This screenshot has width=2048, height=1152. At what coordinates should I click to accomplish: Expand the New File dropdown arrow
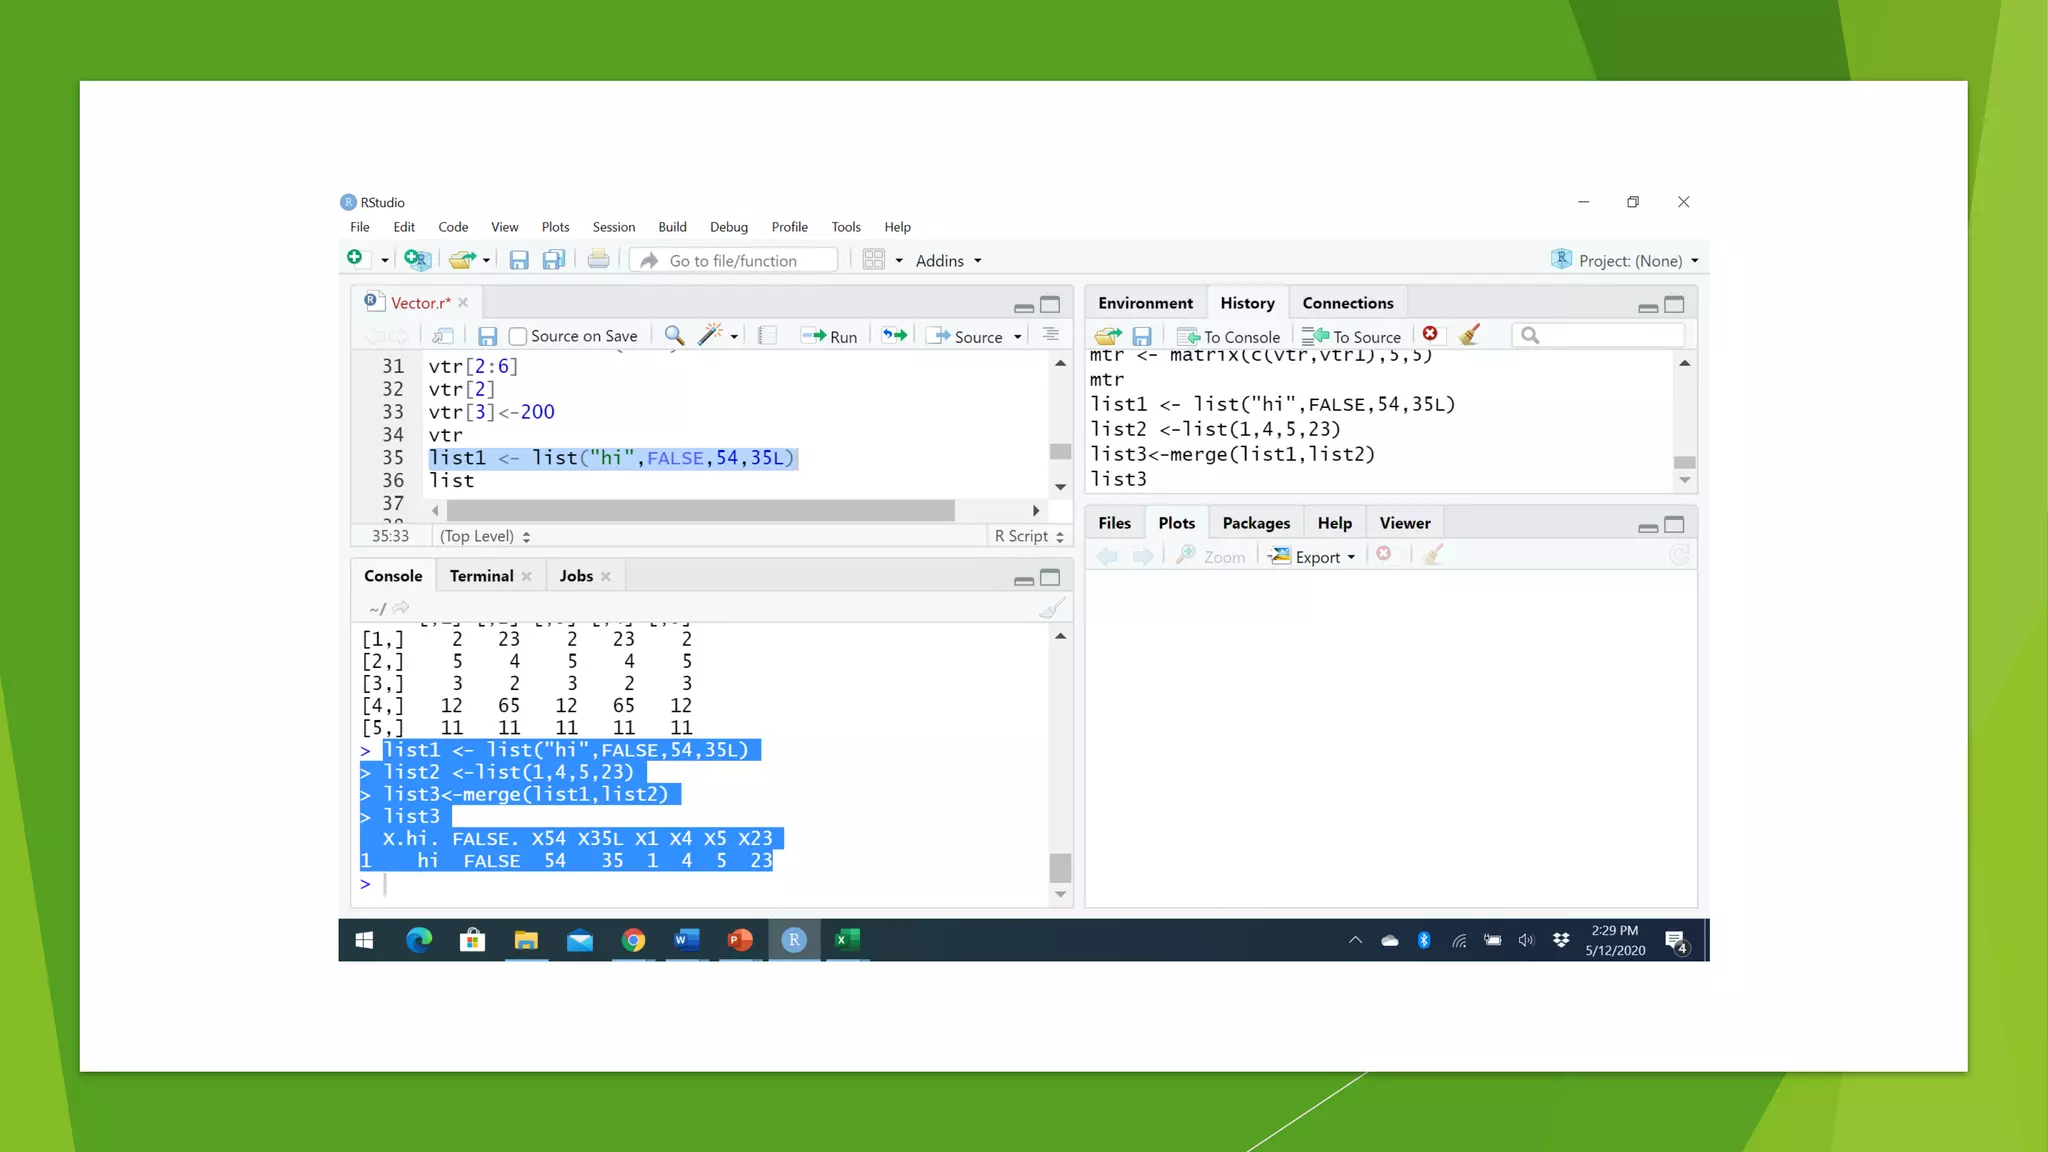pyautogui.click(x=384, y=261)
